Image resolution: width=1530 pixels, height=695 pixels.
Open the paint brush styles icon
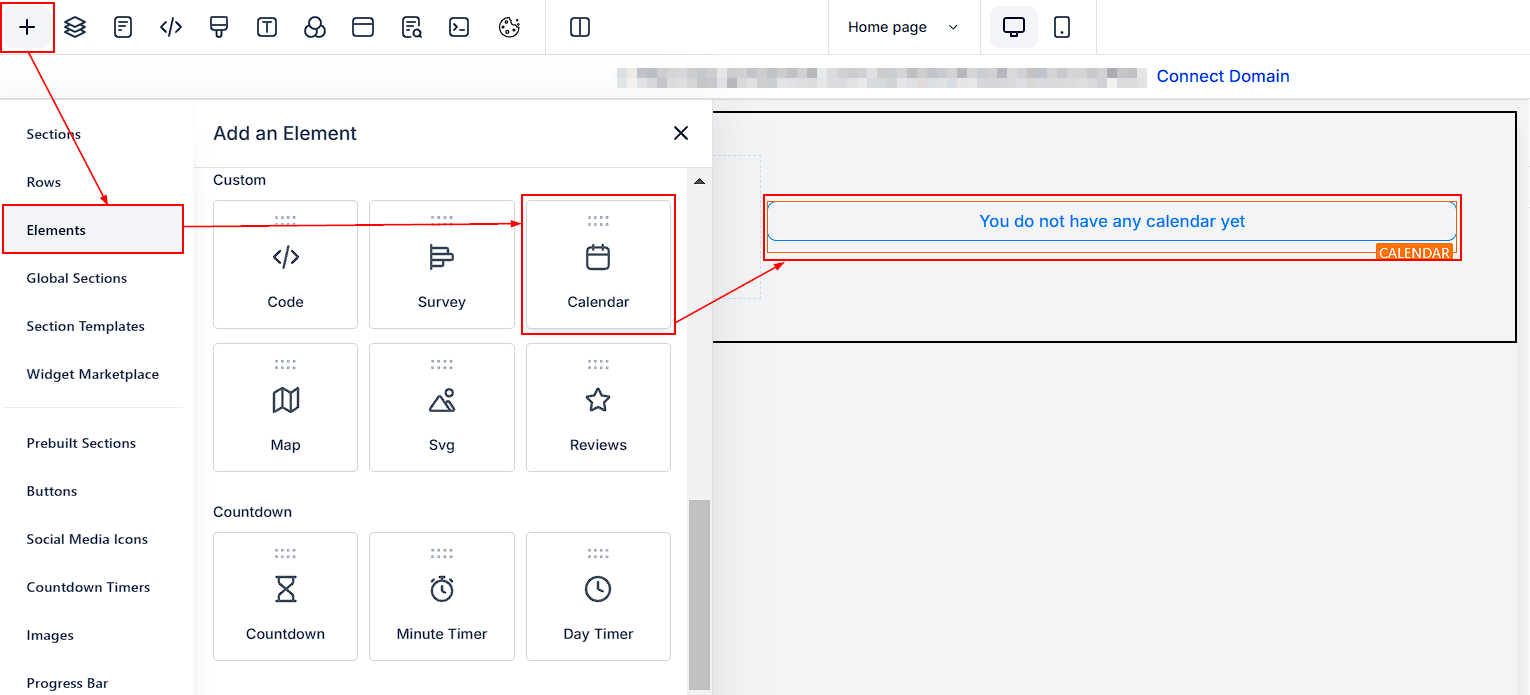click(x=219, y=27)
